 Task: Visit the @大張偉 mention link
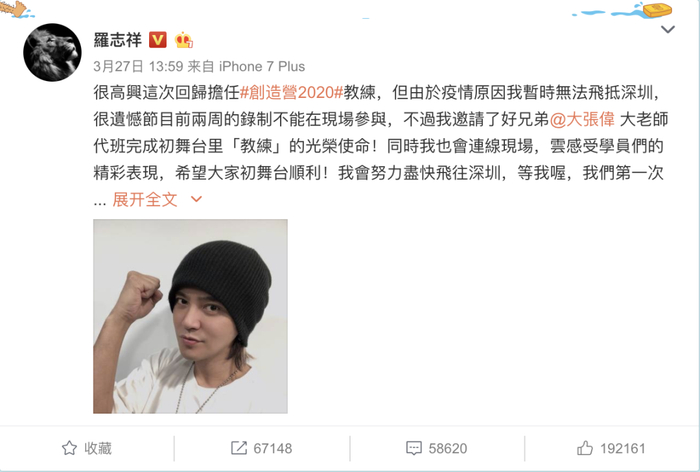[x=582, y=119]
